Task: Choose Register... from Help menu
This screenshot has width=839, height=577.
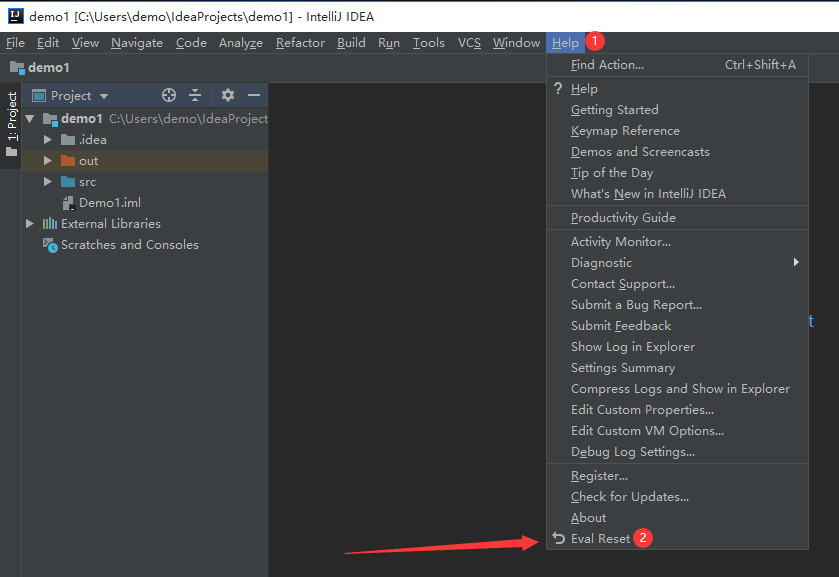Action: coord(677,475)
